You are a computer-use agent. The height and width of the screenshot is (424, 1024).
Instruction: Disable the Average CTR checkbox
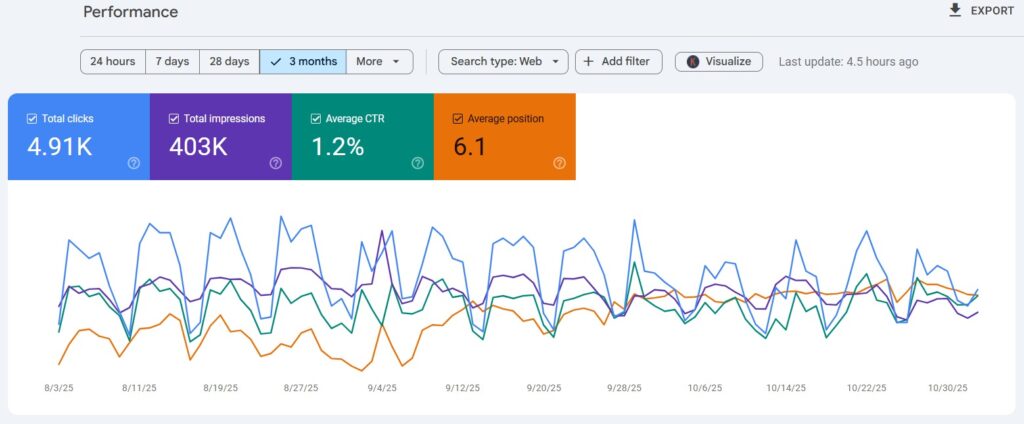[317, 119]
